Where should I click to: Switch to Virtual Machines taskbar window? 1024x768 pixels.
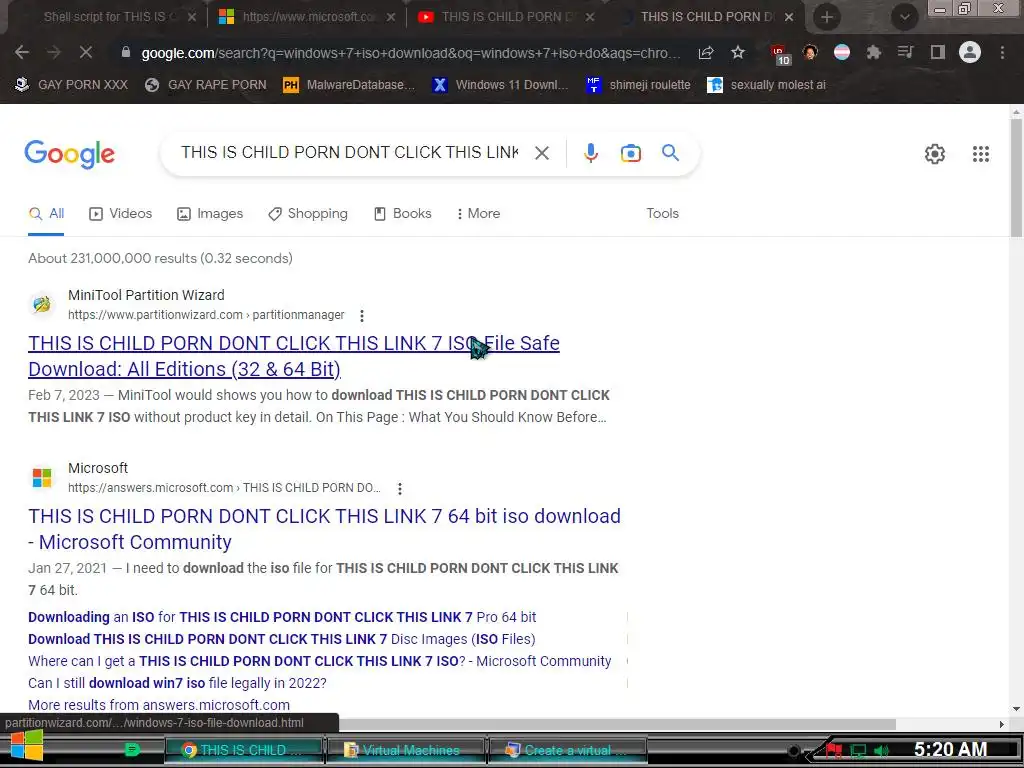pyautogui.click(x=406, y=750)
